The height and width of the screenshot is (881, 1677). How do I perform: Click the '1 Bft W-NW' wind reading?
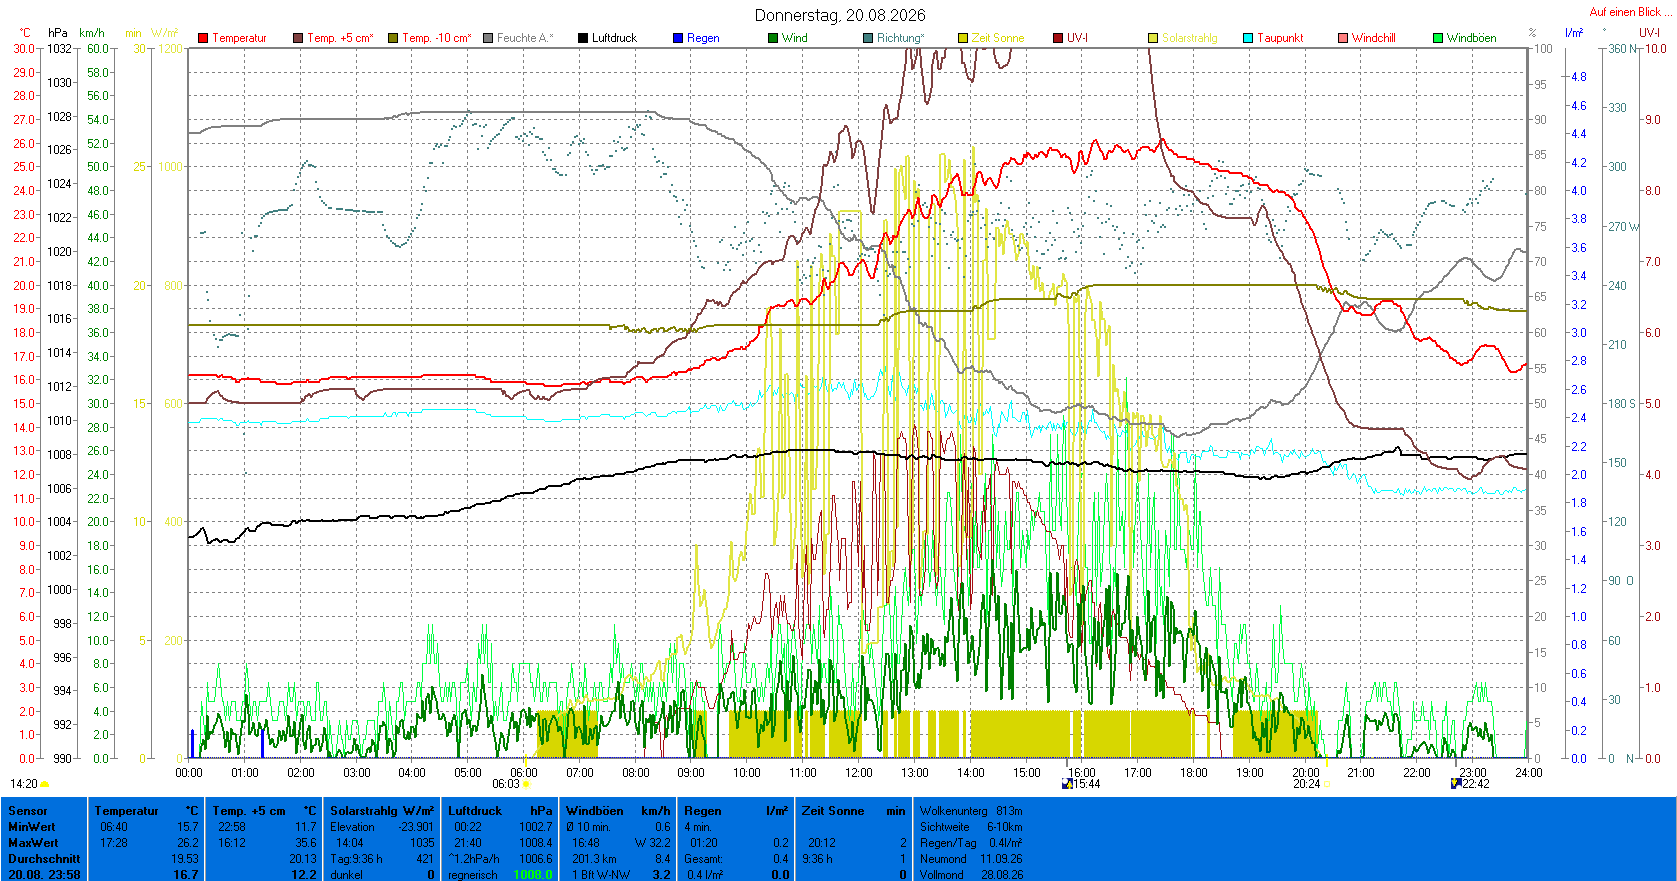click(601, 875)
